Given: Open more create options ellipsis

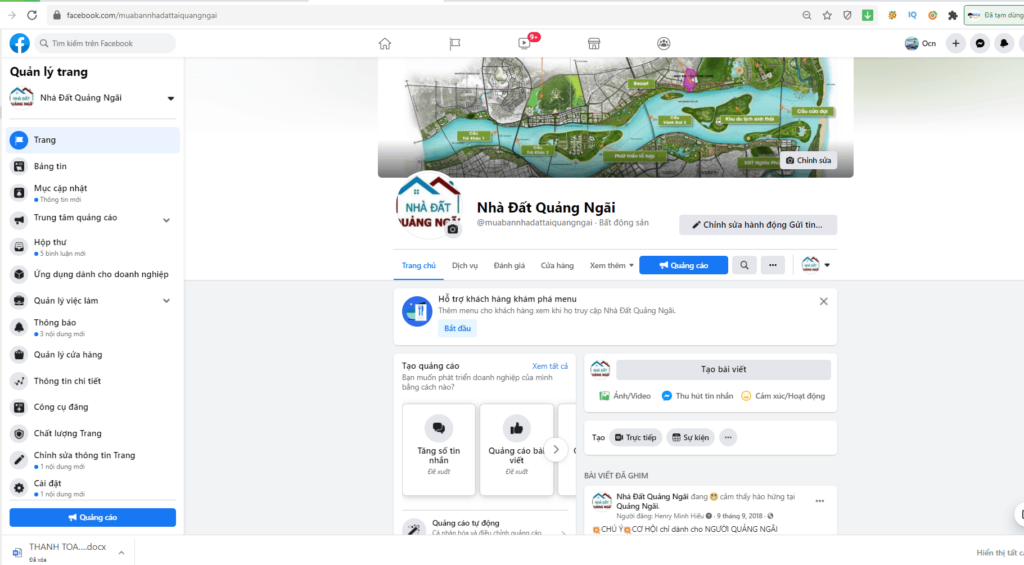Looking at the screenshot, I should 728,437.
